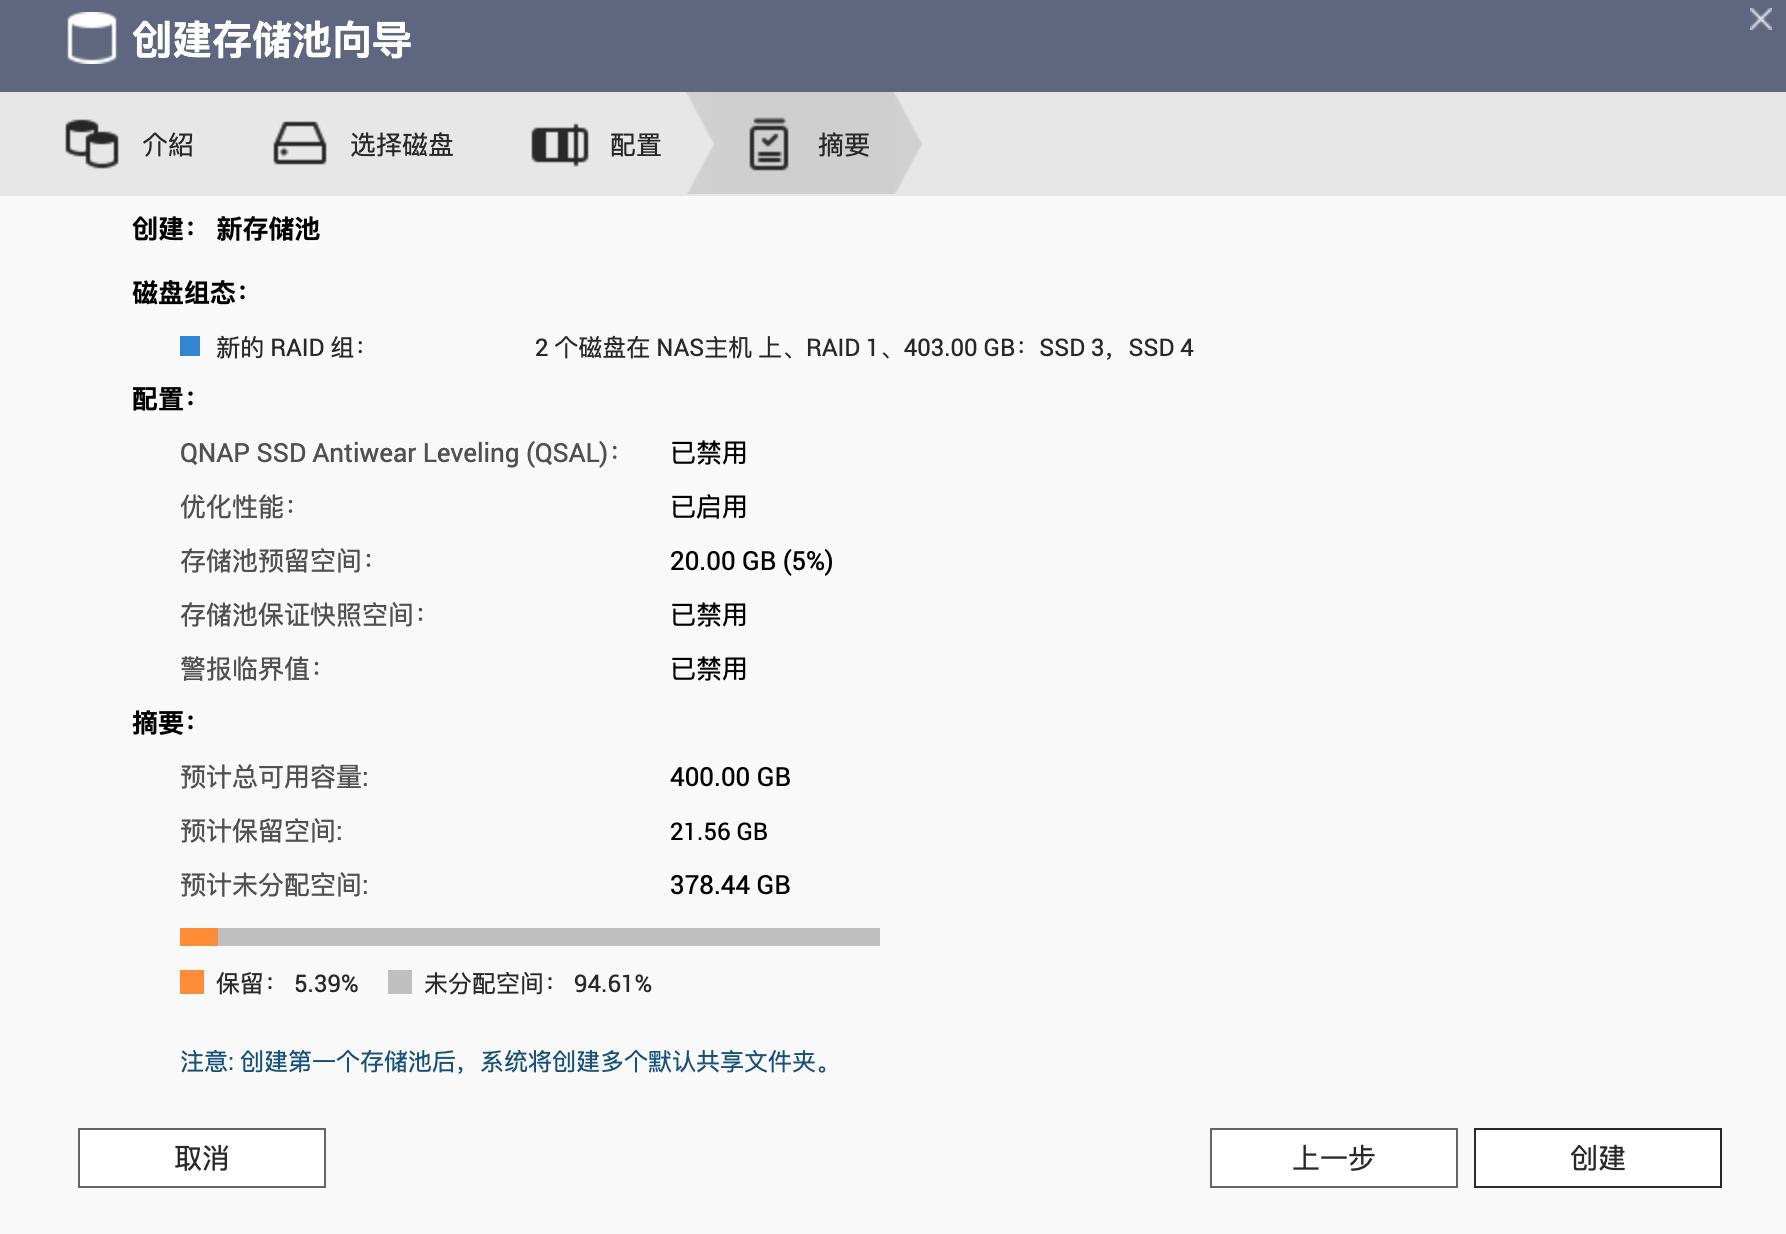Click the blue RAID group indicator square

pos(188,347)
